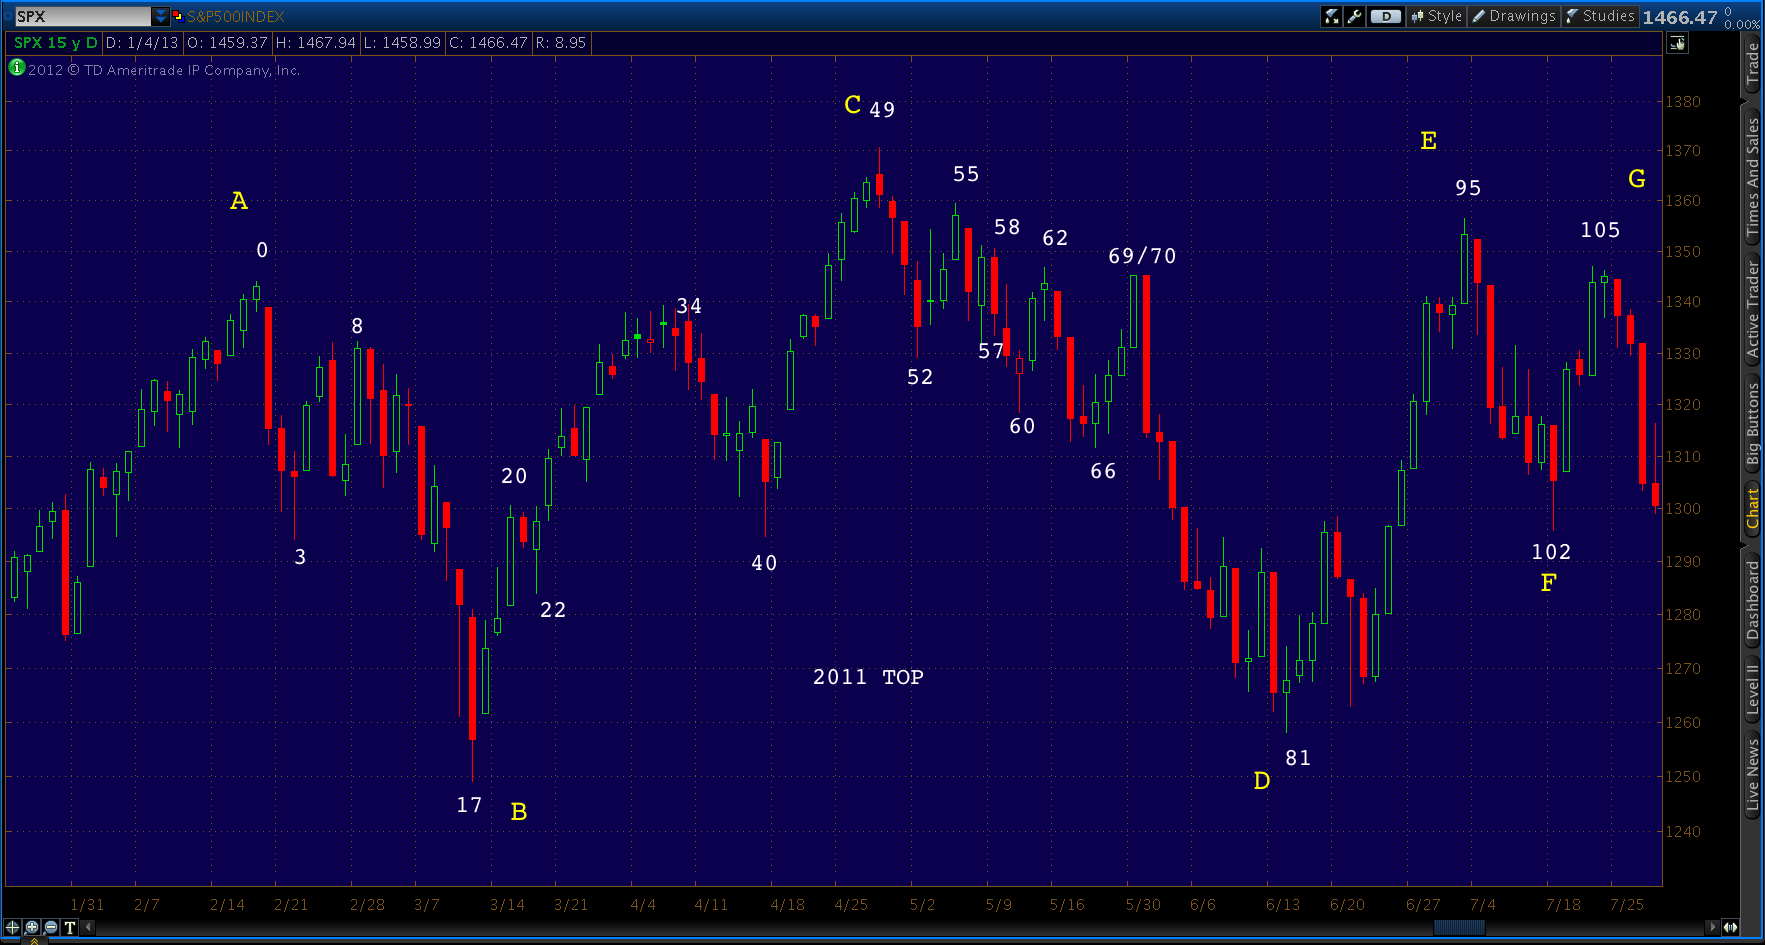Click the 7/25 date axis label
1765x945 pixels.
1627,904
